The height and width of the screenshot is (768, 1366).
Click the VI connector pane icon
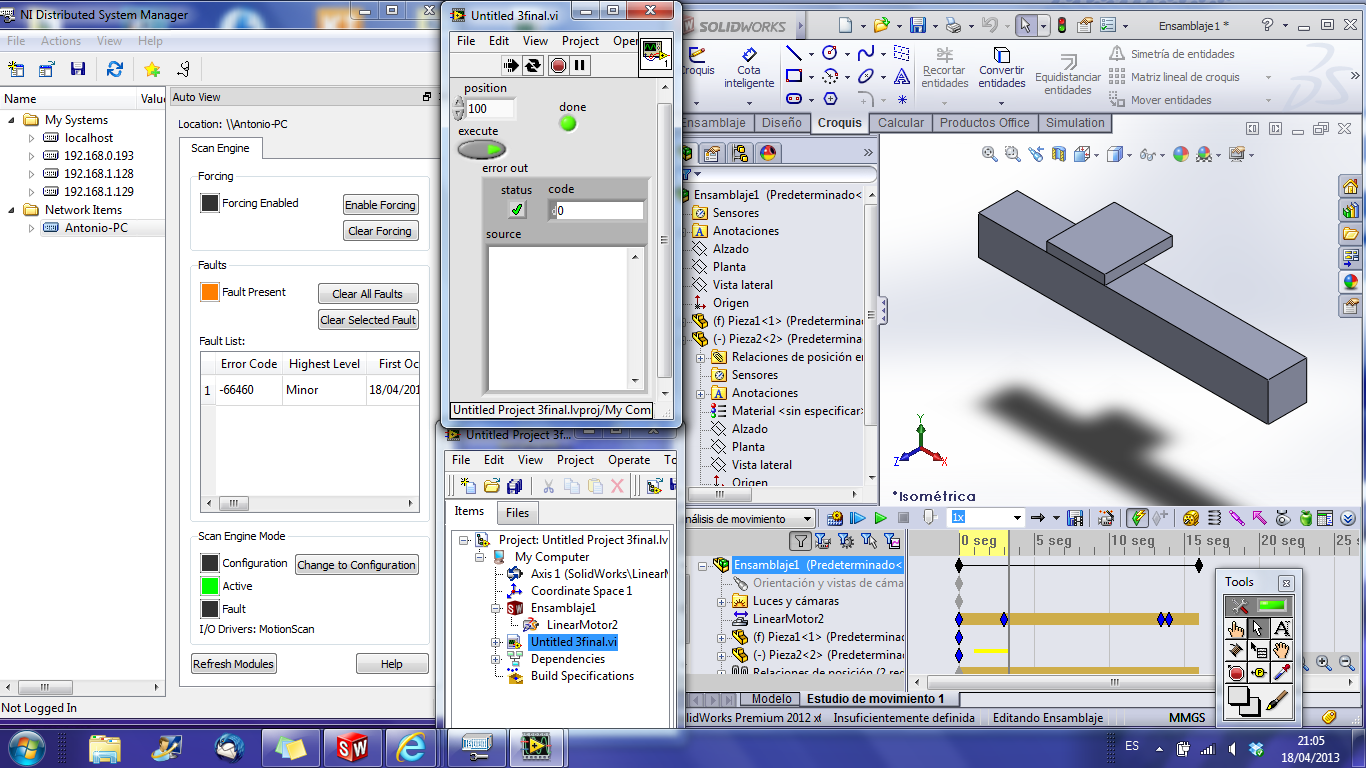[656, 56]
